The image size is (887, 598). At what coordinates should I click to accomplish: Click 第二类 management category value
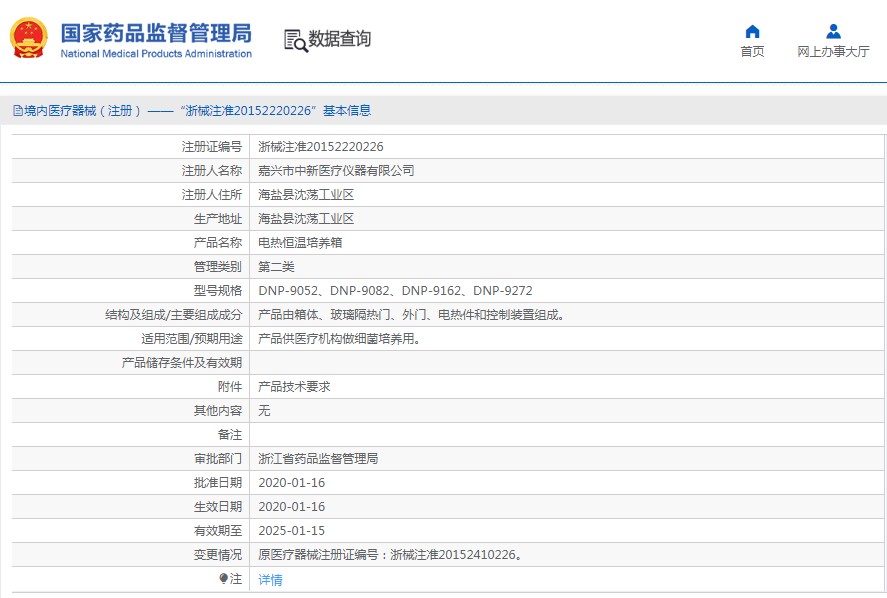[x=276, y=267]
